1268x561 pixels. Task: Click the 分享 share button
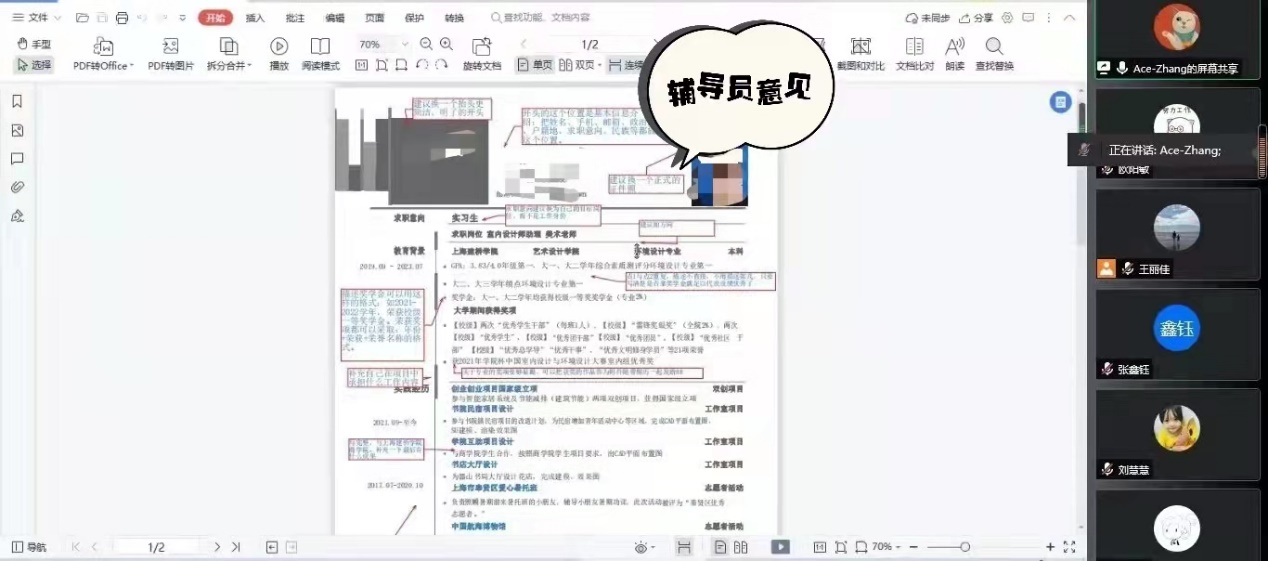(976, 18)
